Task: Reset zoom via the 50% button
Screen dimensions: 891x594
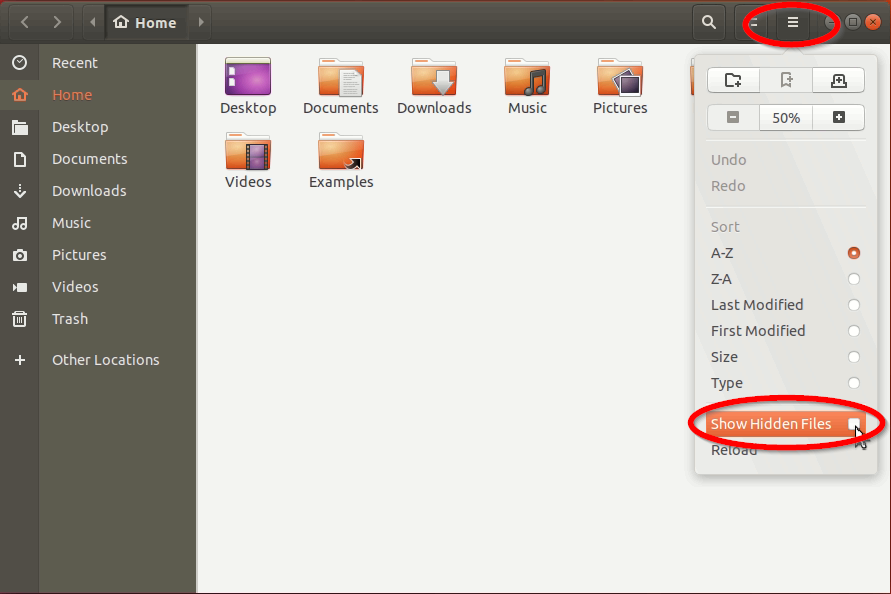Action: tap(786, 118)
